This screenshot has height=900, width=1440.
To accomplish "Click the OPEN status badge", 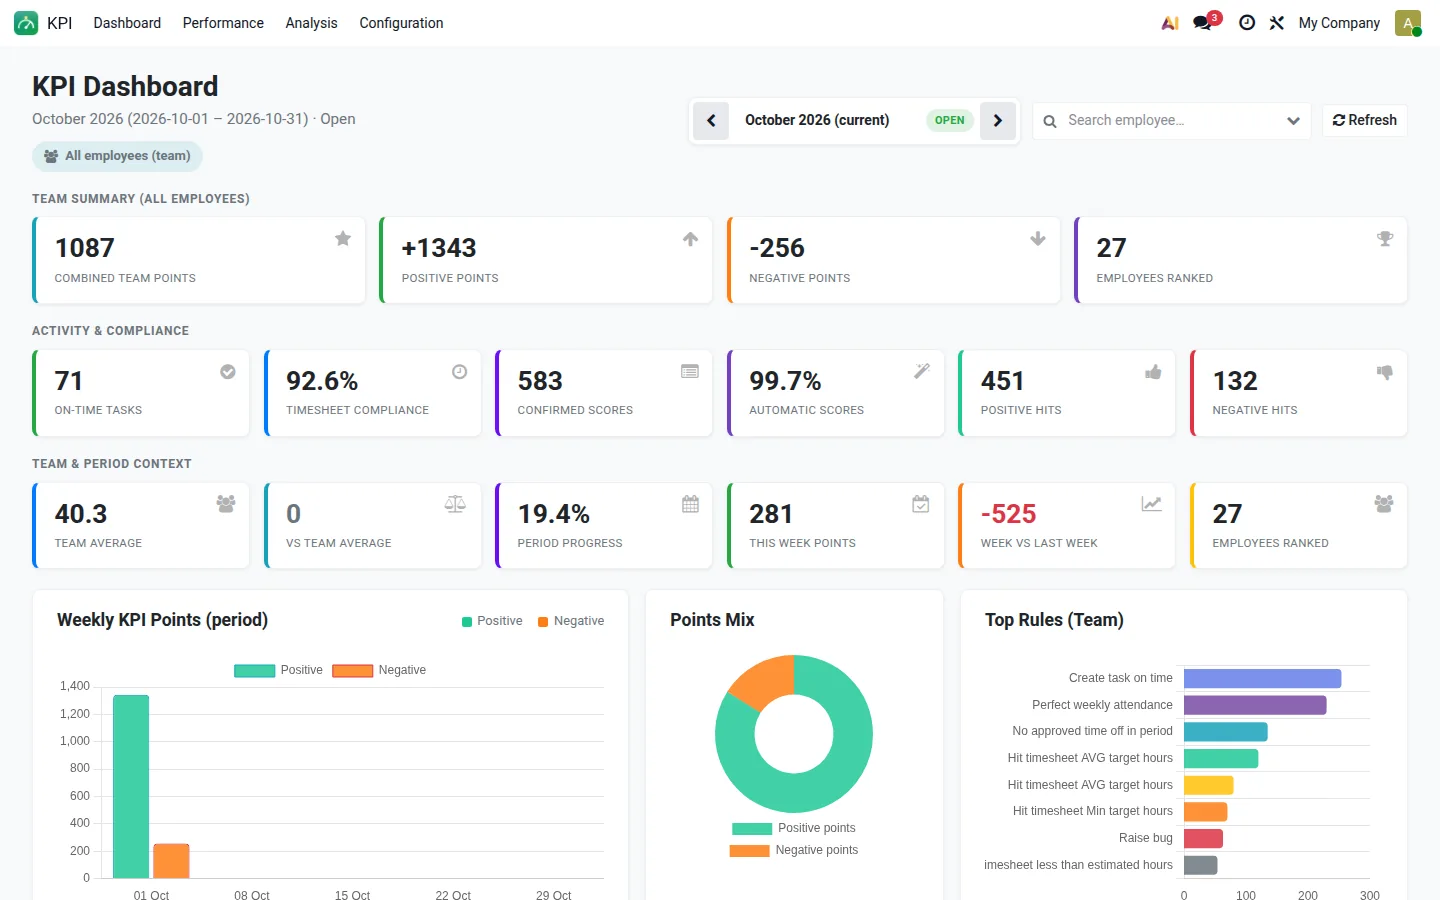I will point(949,120).
